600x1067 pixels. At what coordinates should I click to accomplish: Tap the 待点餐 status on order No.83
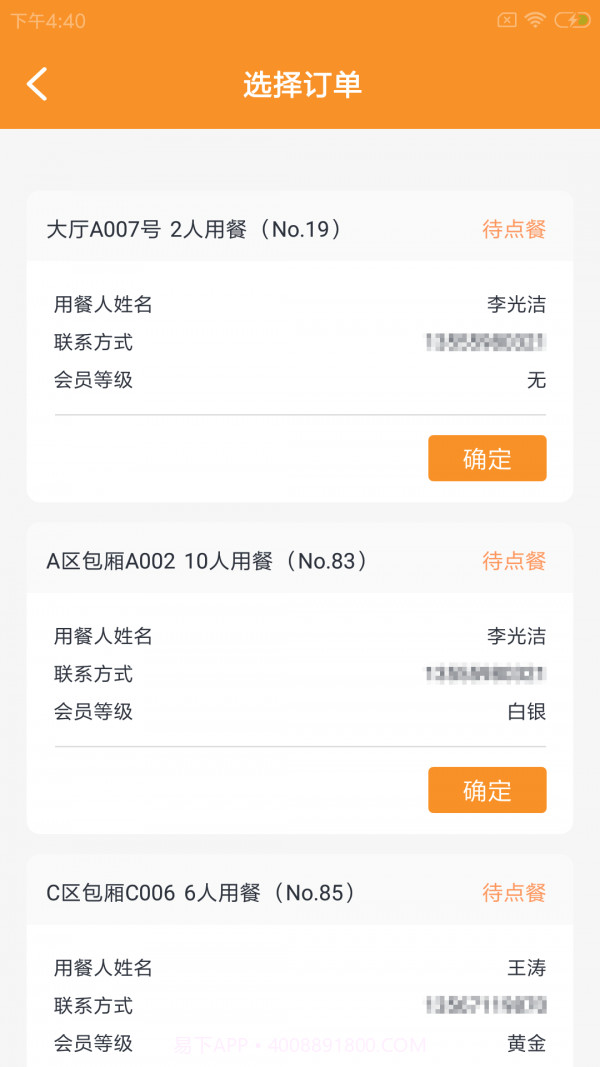click(513, 561)
